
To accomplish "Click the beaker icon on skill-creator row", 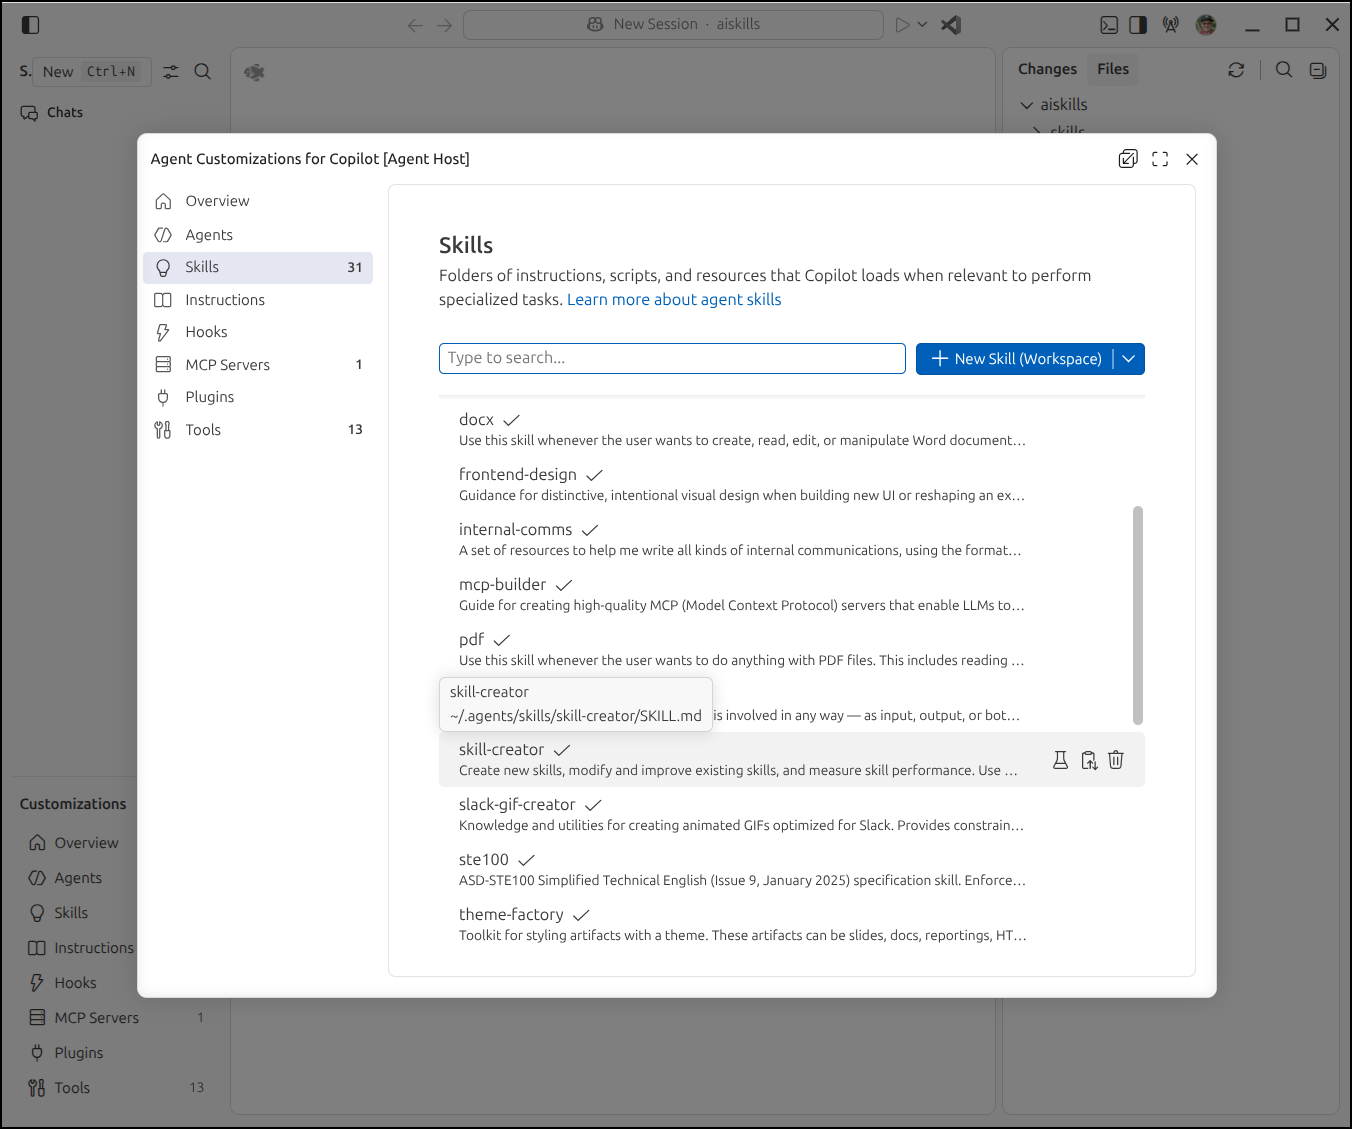I will [x=1061, y=760].
